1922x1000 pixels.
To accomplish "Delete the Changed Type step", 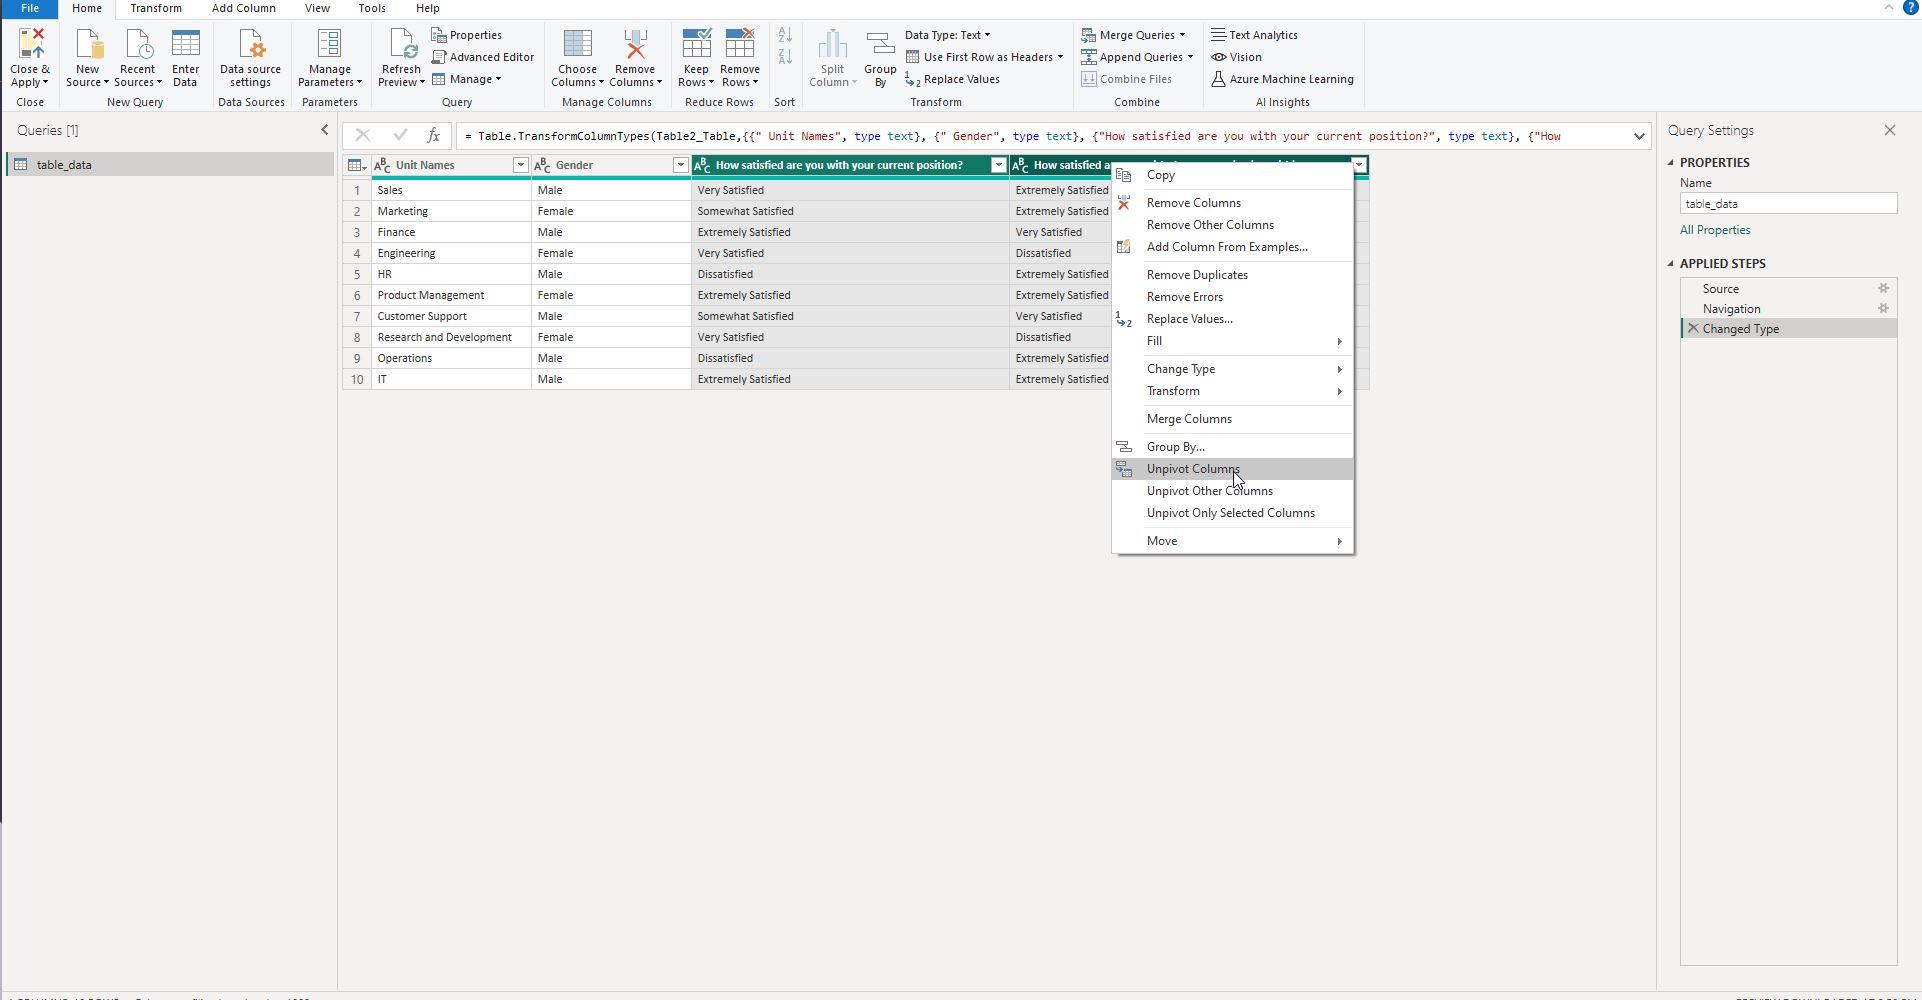I will click(1693, 329).
